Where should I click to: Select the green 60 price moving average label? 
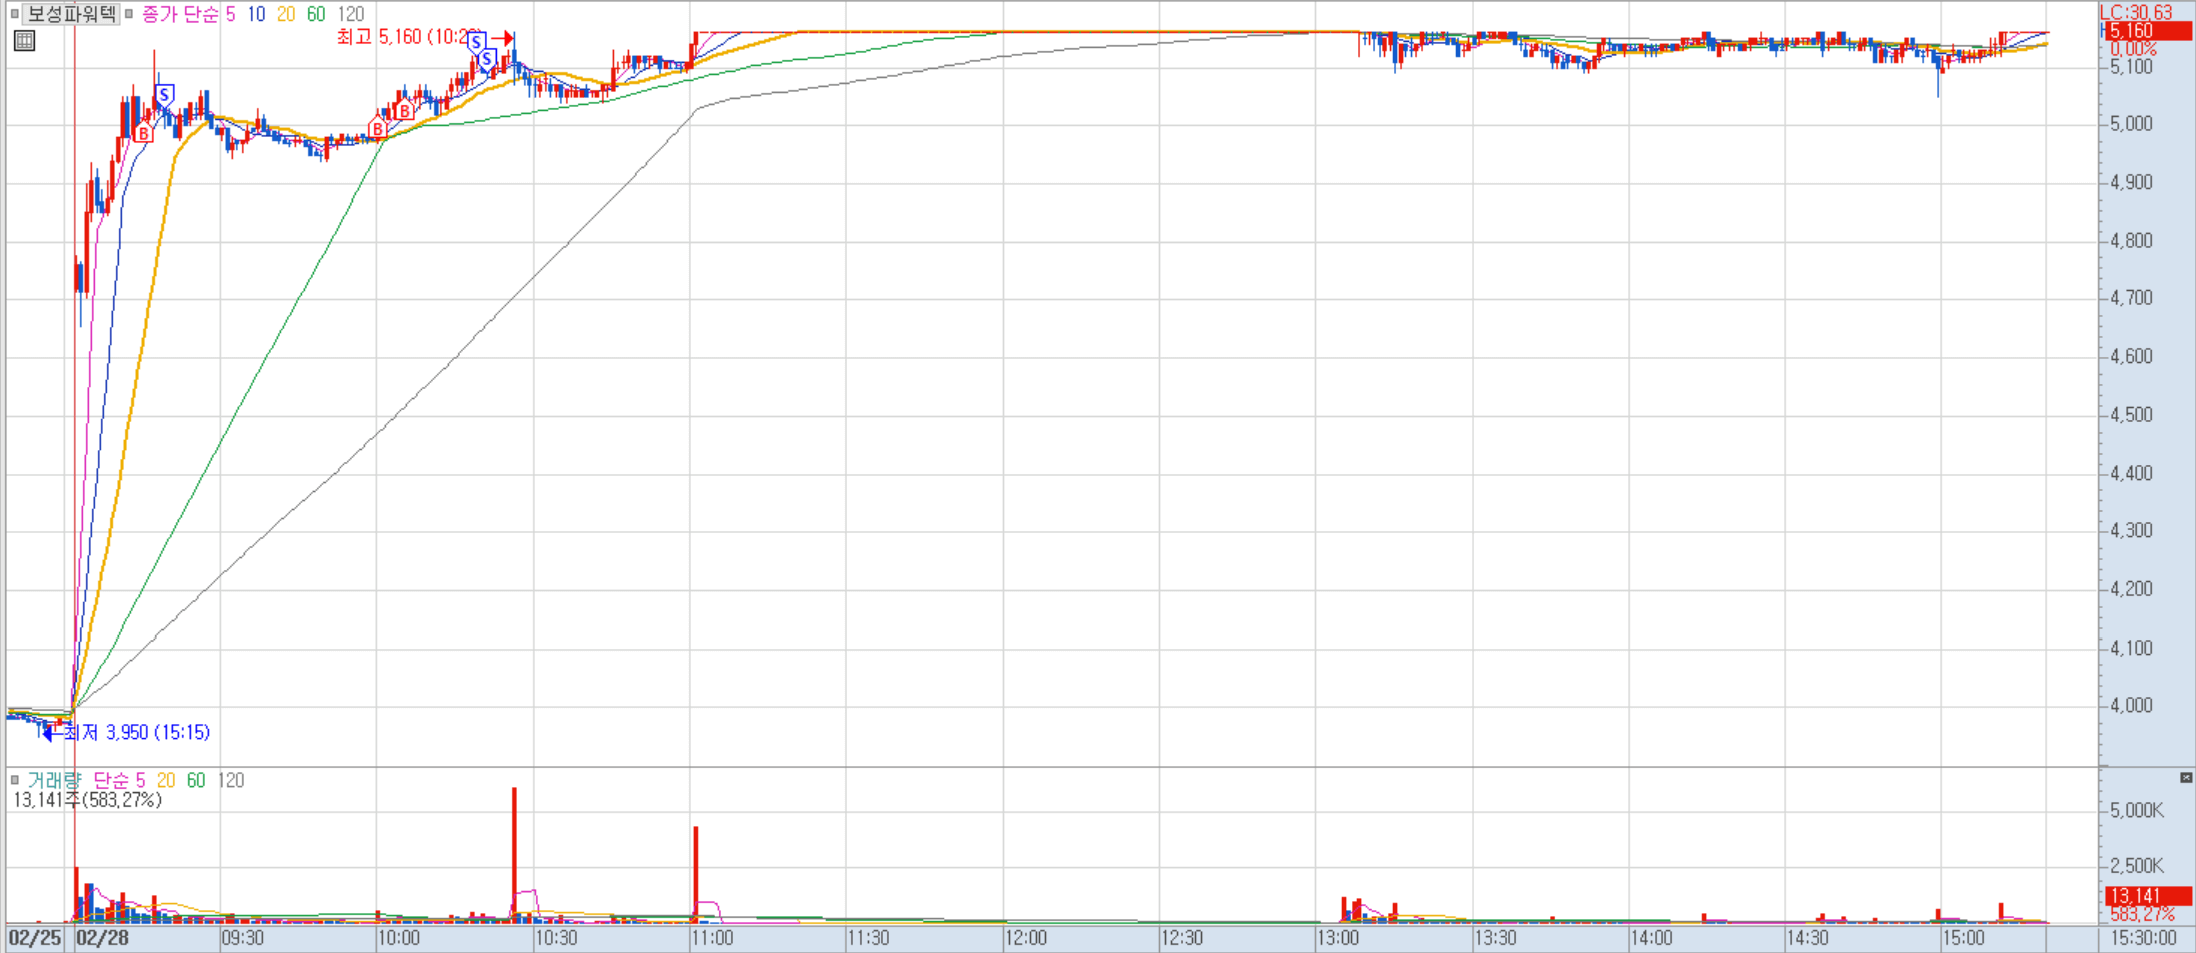pyautogui.click(x=316, y=14)
